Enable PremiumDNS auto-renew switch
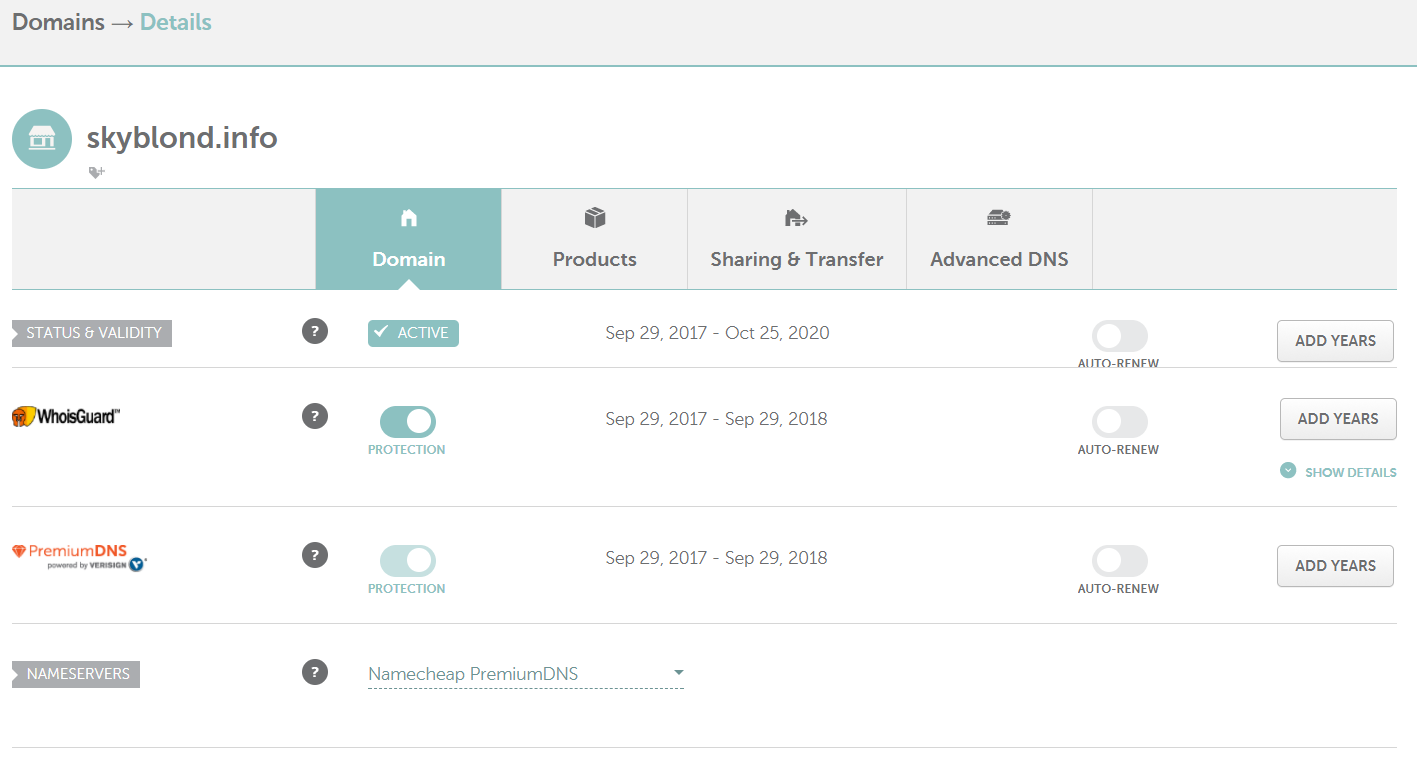Image resolution: width=1417 pixels, height=764 pixels. tap(1120, 561)
